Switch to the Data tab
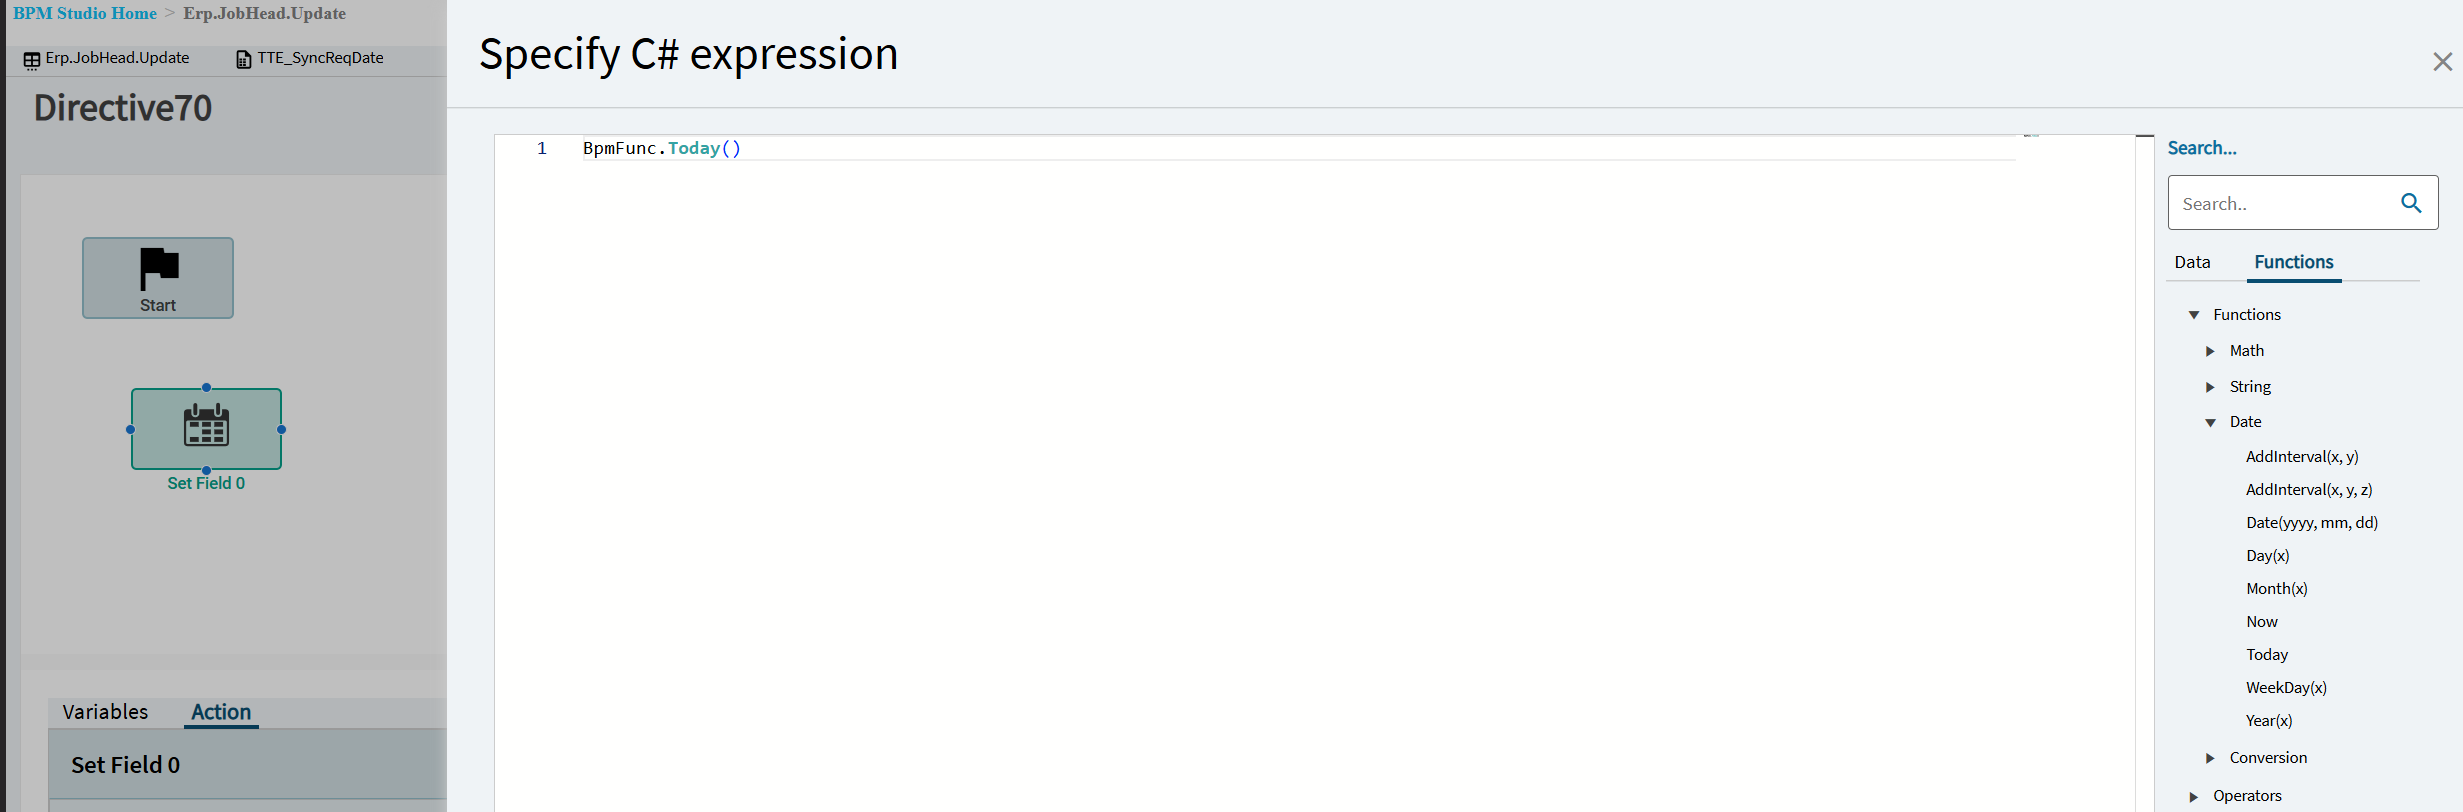Screen dimensions: 2463x812 (x=2192, y=262)
